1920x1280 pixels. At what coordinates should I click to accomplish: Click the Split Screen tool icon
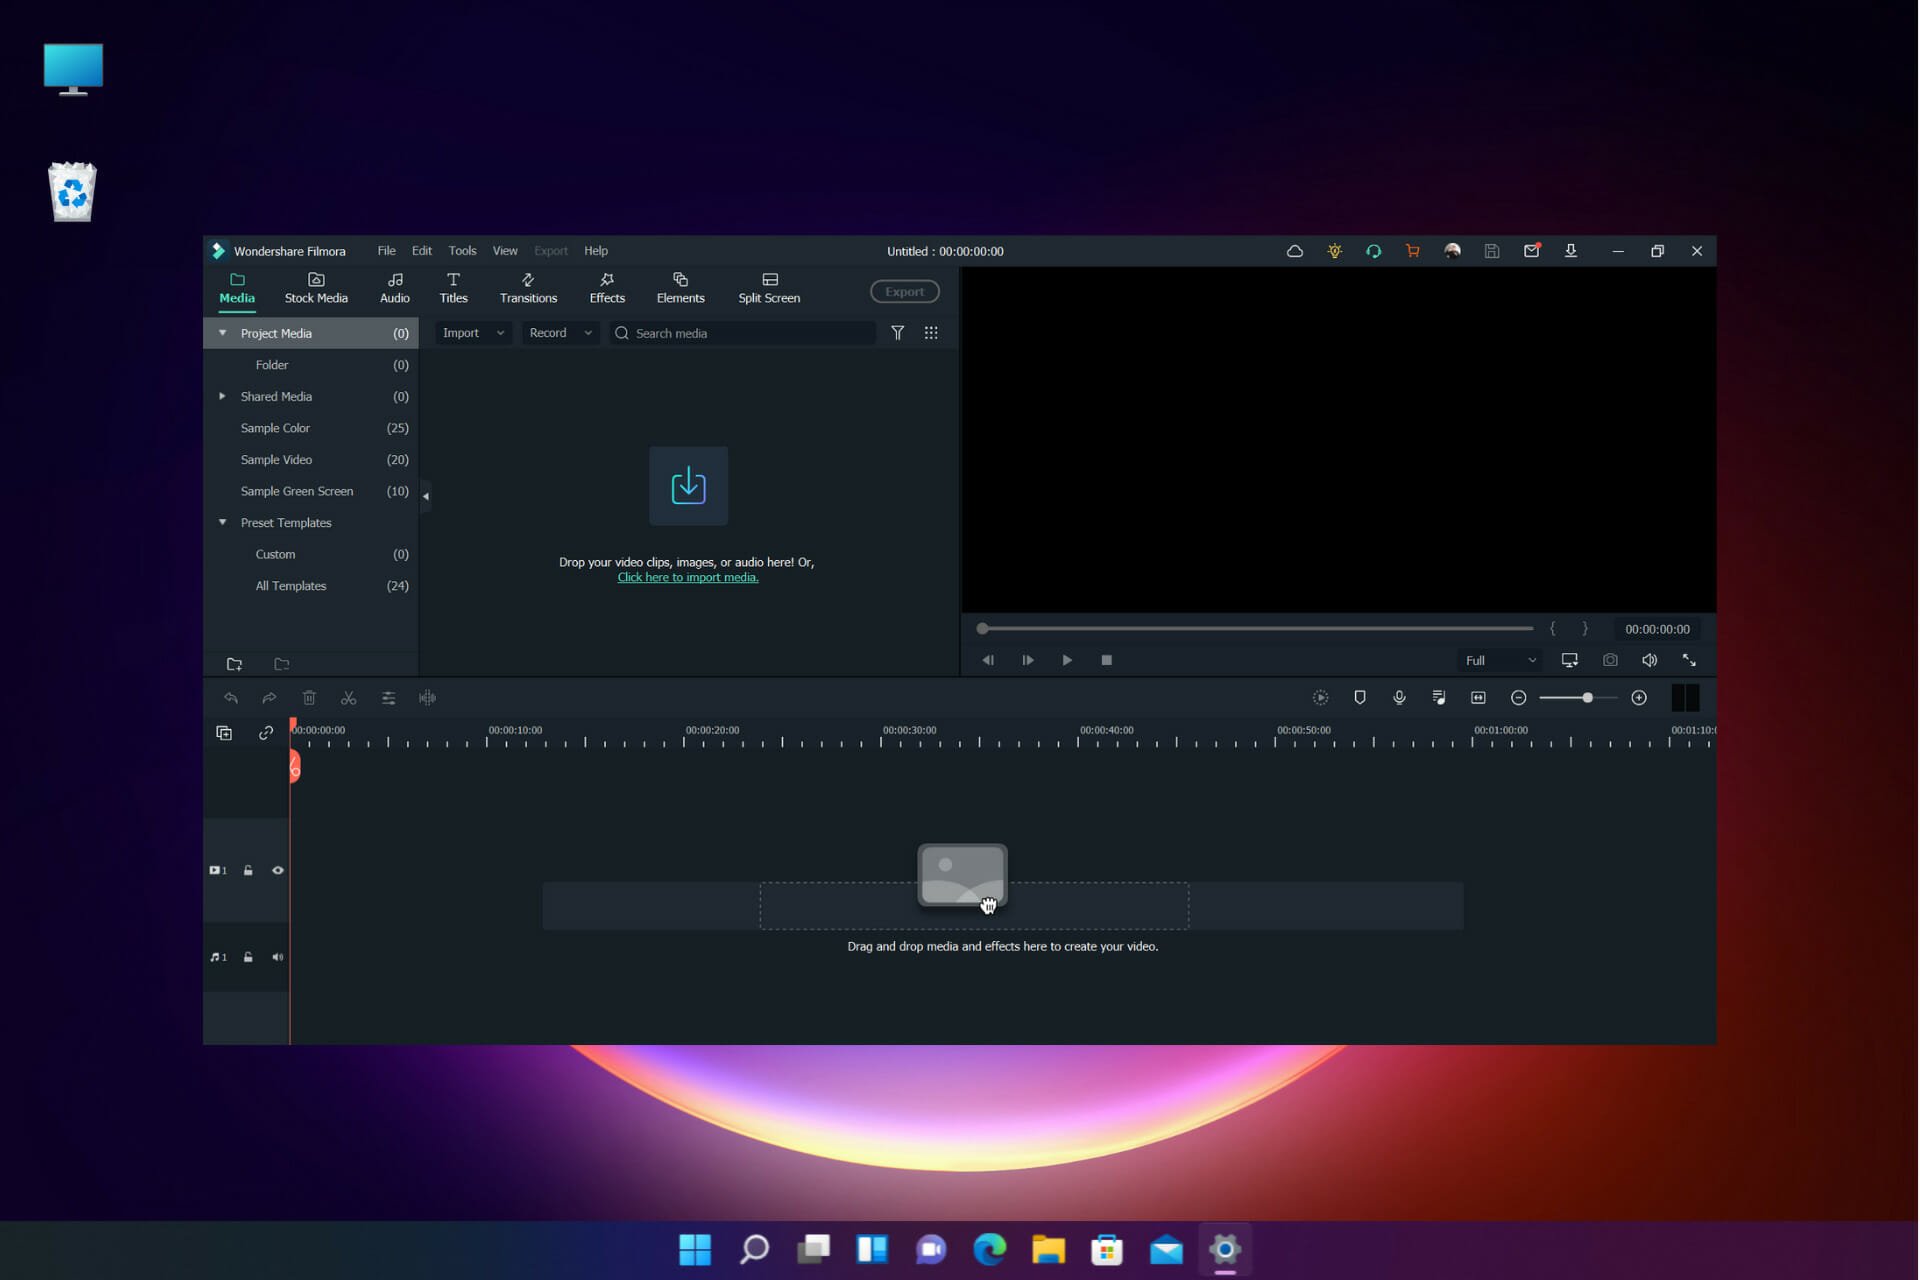pos(769,286)
